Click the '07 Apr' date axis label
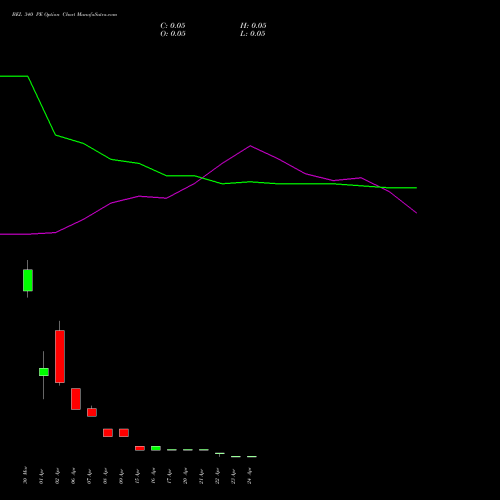Viewport: 500px width, 500px height. click(x=89, y=476)
